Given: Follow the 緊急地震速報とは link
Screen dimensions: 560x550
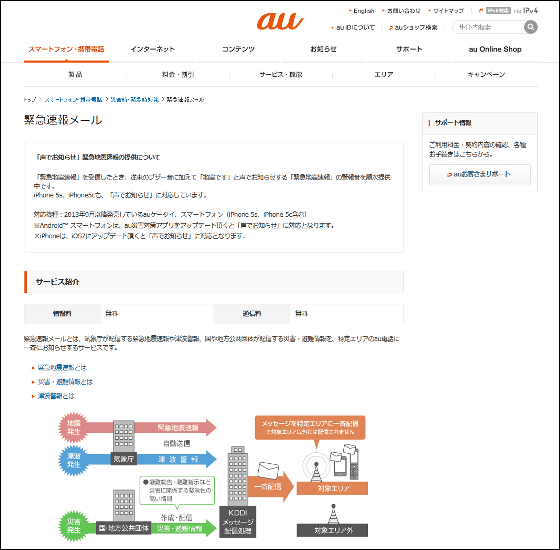Looking at the screenshot, I should click(x=62, y=368).
